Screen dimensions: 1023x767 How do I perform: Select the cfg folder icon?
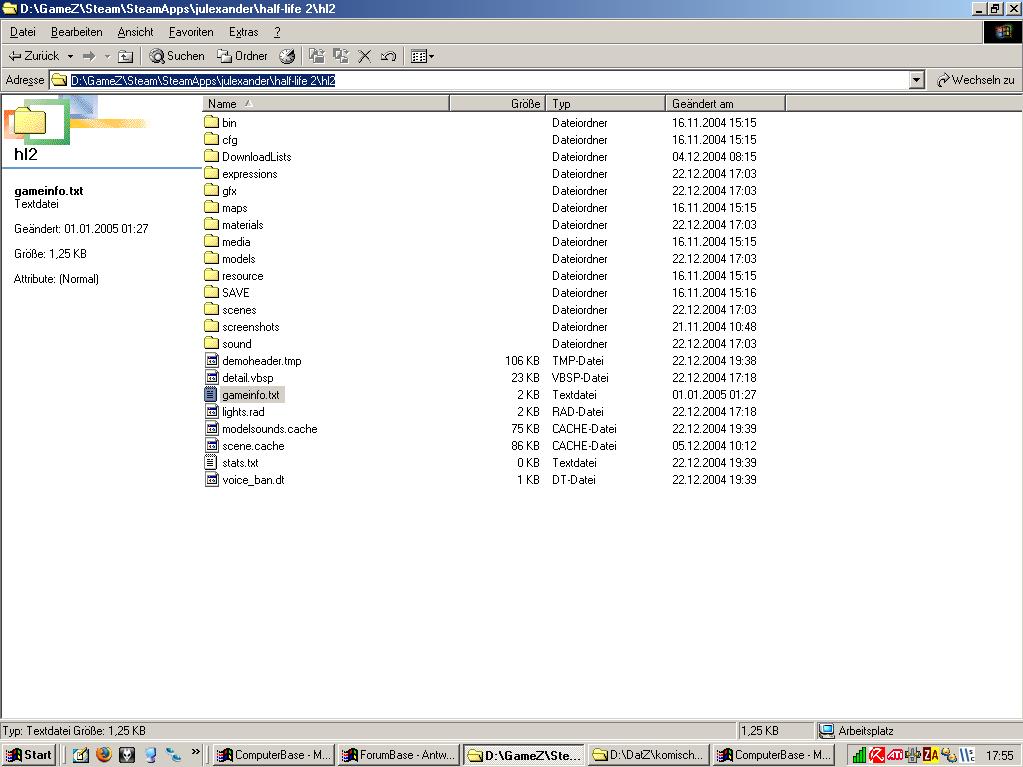tap(211, 139)
